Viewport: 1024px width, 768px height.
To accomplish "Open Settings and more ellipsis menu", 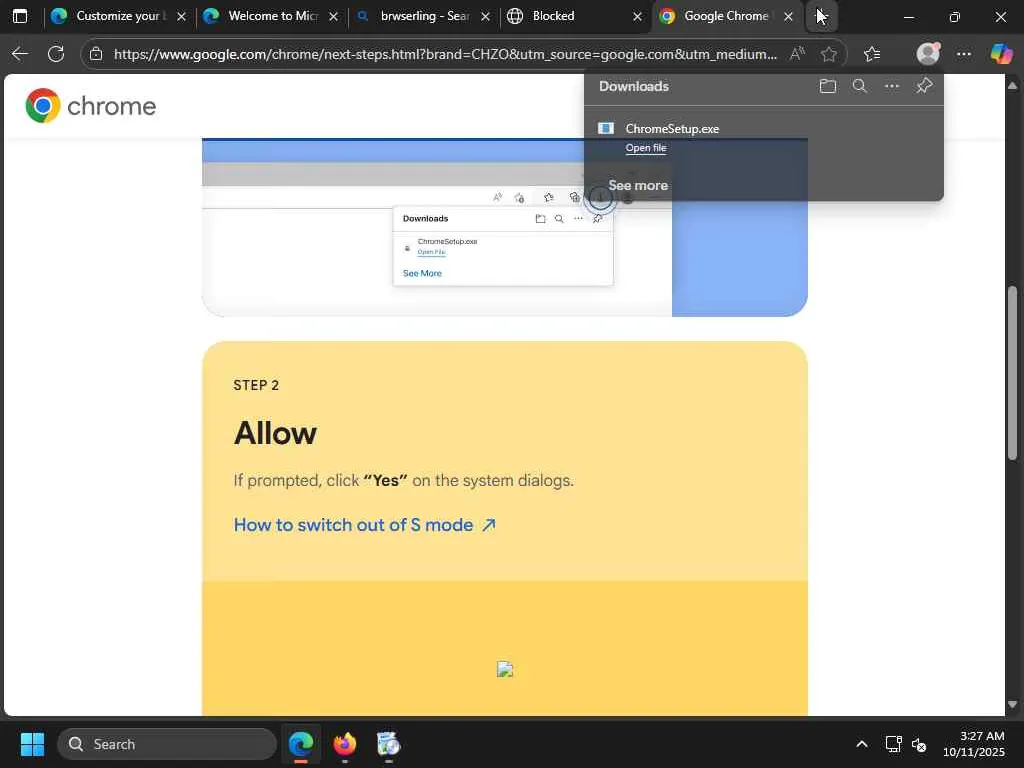I will pos(964,54).
